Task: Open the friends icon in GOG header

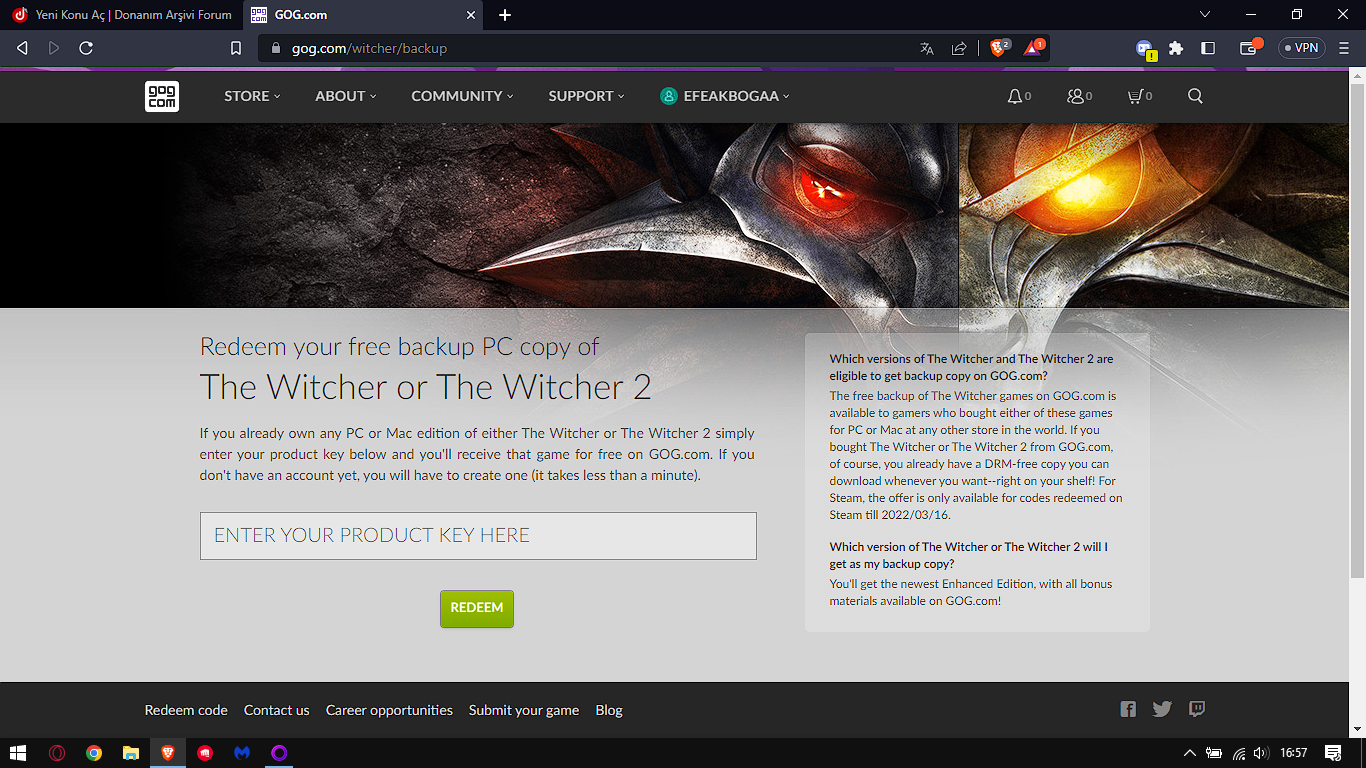Action: [1076, 96]
